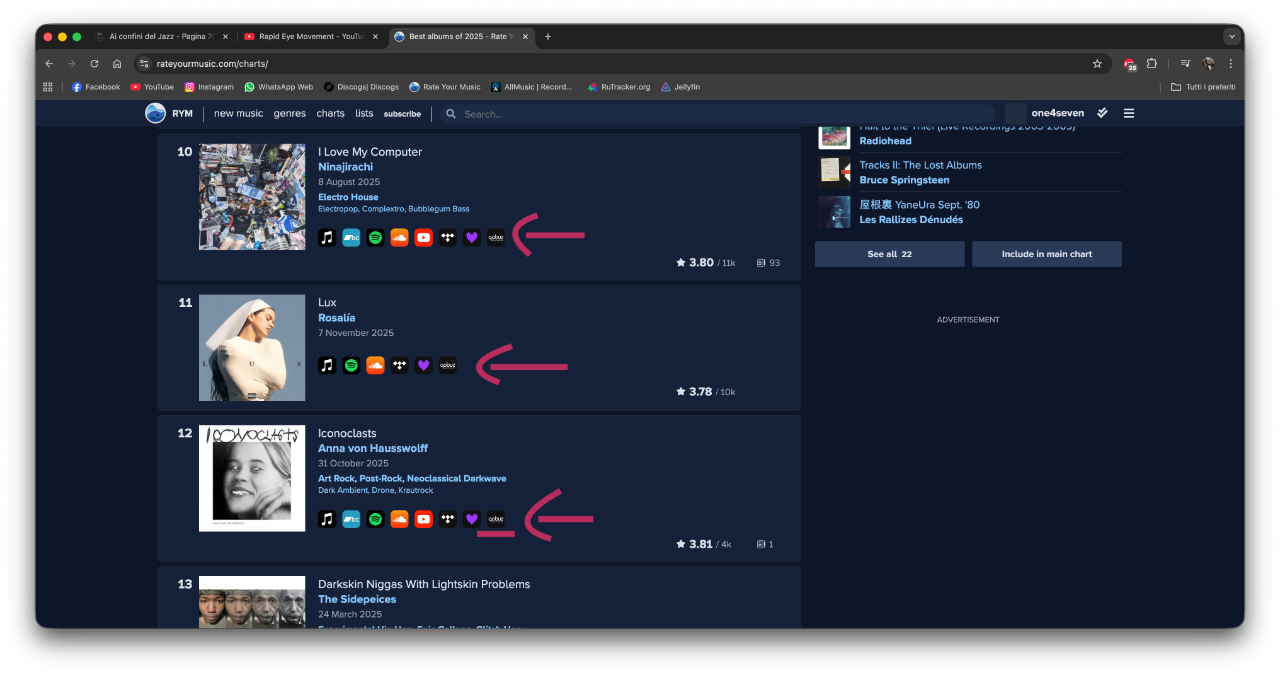1280x675 pixels.
Task: Click the RYM search field
Action: (x=720, y=114)
